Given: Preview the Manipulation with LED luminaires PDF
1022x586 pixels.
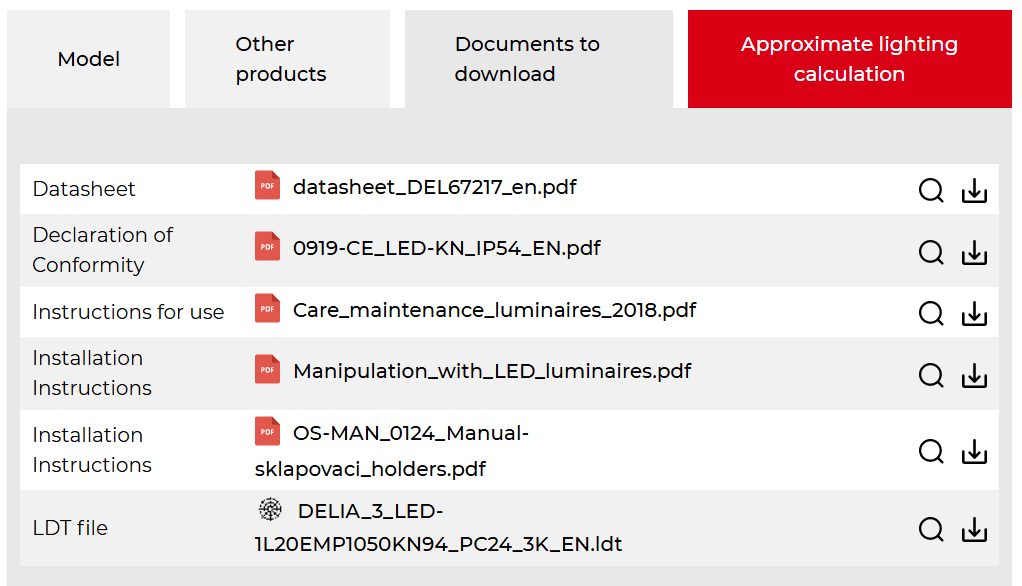Looking at the screenshot, I should coord(931,375).
